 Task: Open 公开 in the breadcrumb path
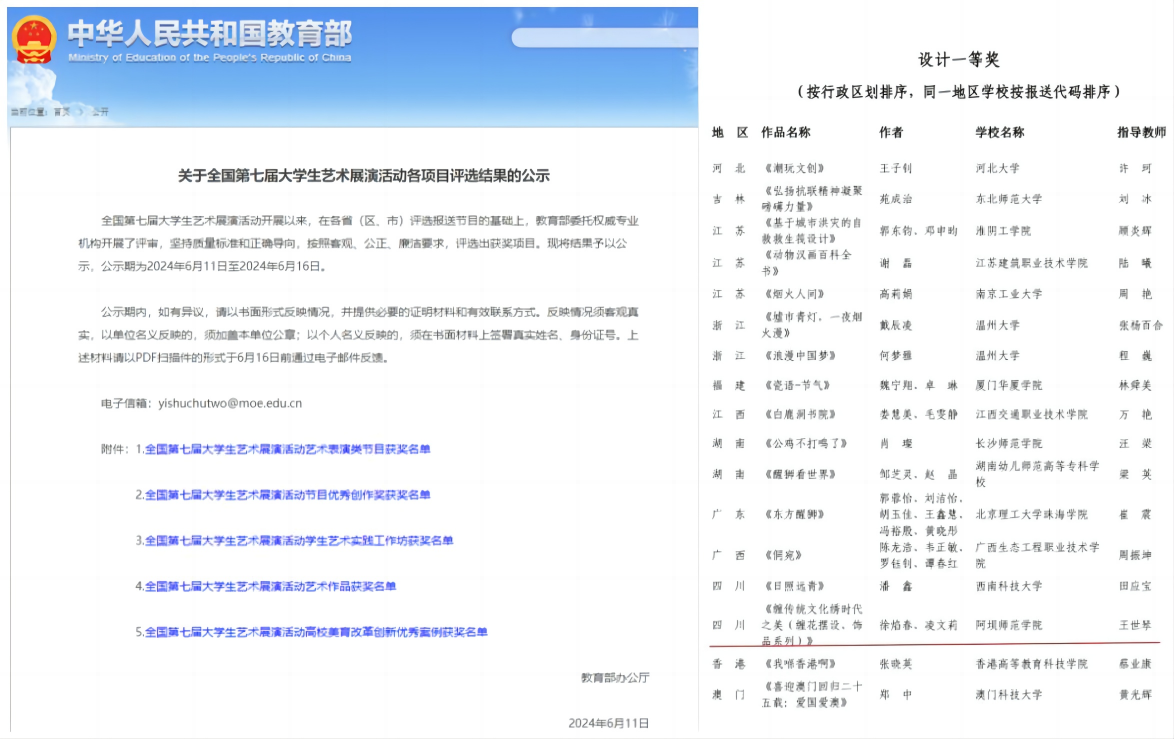coord(100,112)
